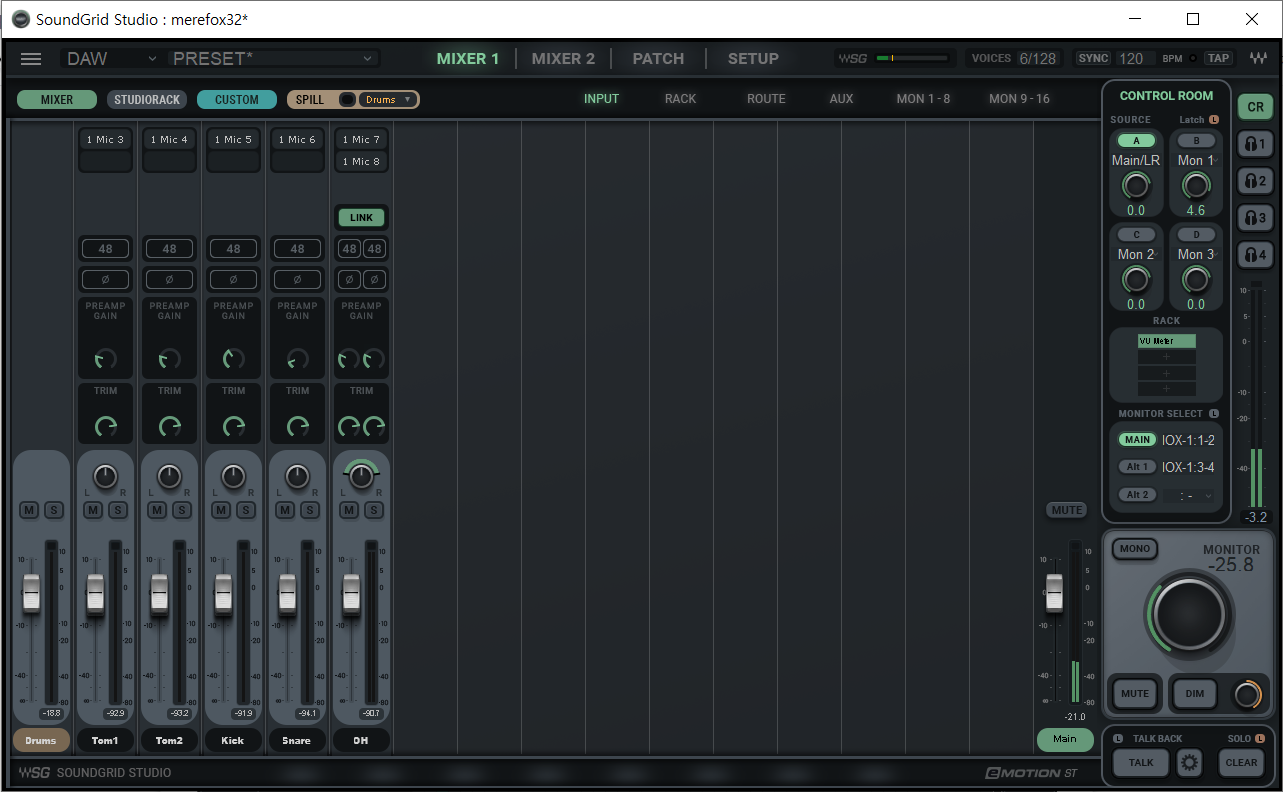Select headphones 1 monitor output
1283x792 pixels.
tap(1255, 144)
